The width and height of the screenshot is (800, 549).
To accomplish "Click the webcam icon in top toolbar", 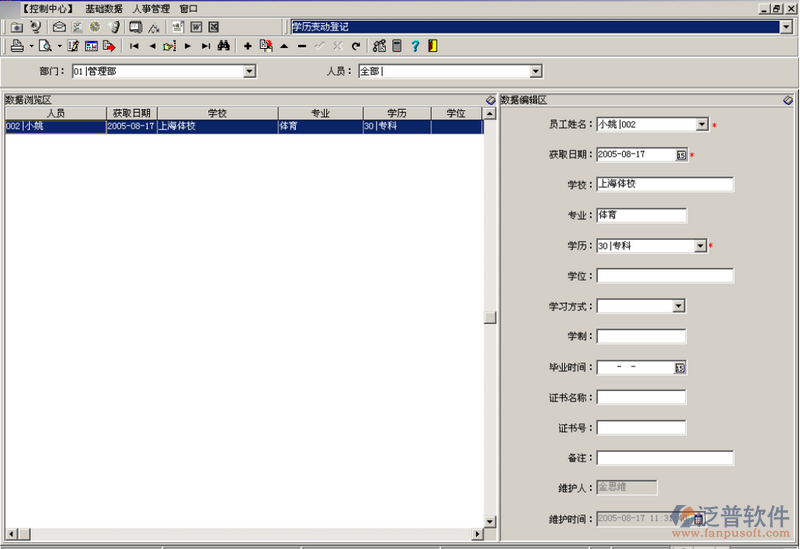I will tap(35, 27).
